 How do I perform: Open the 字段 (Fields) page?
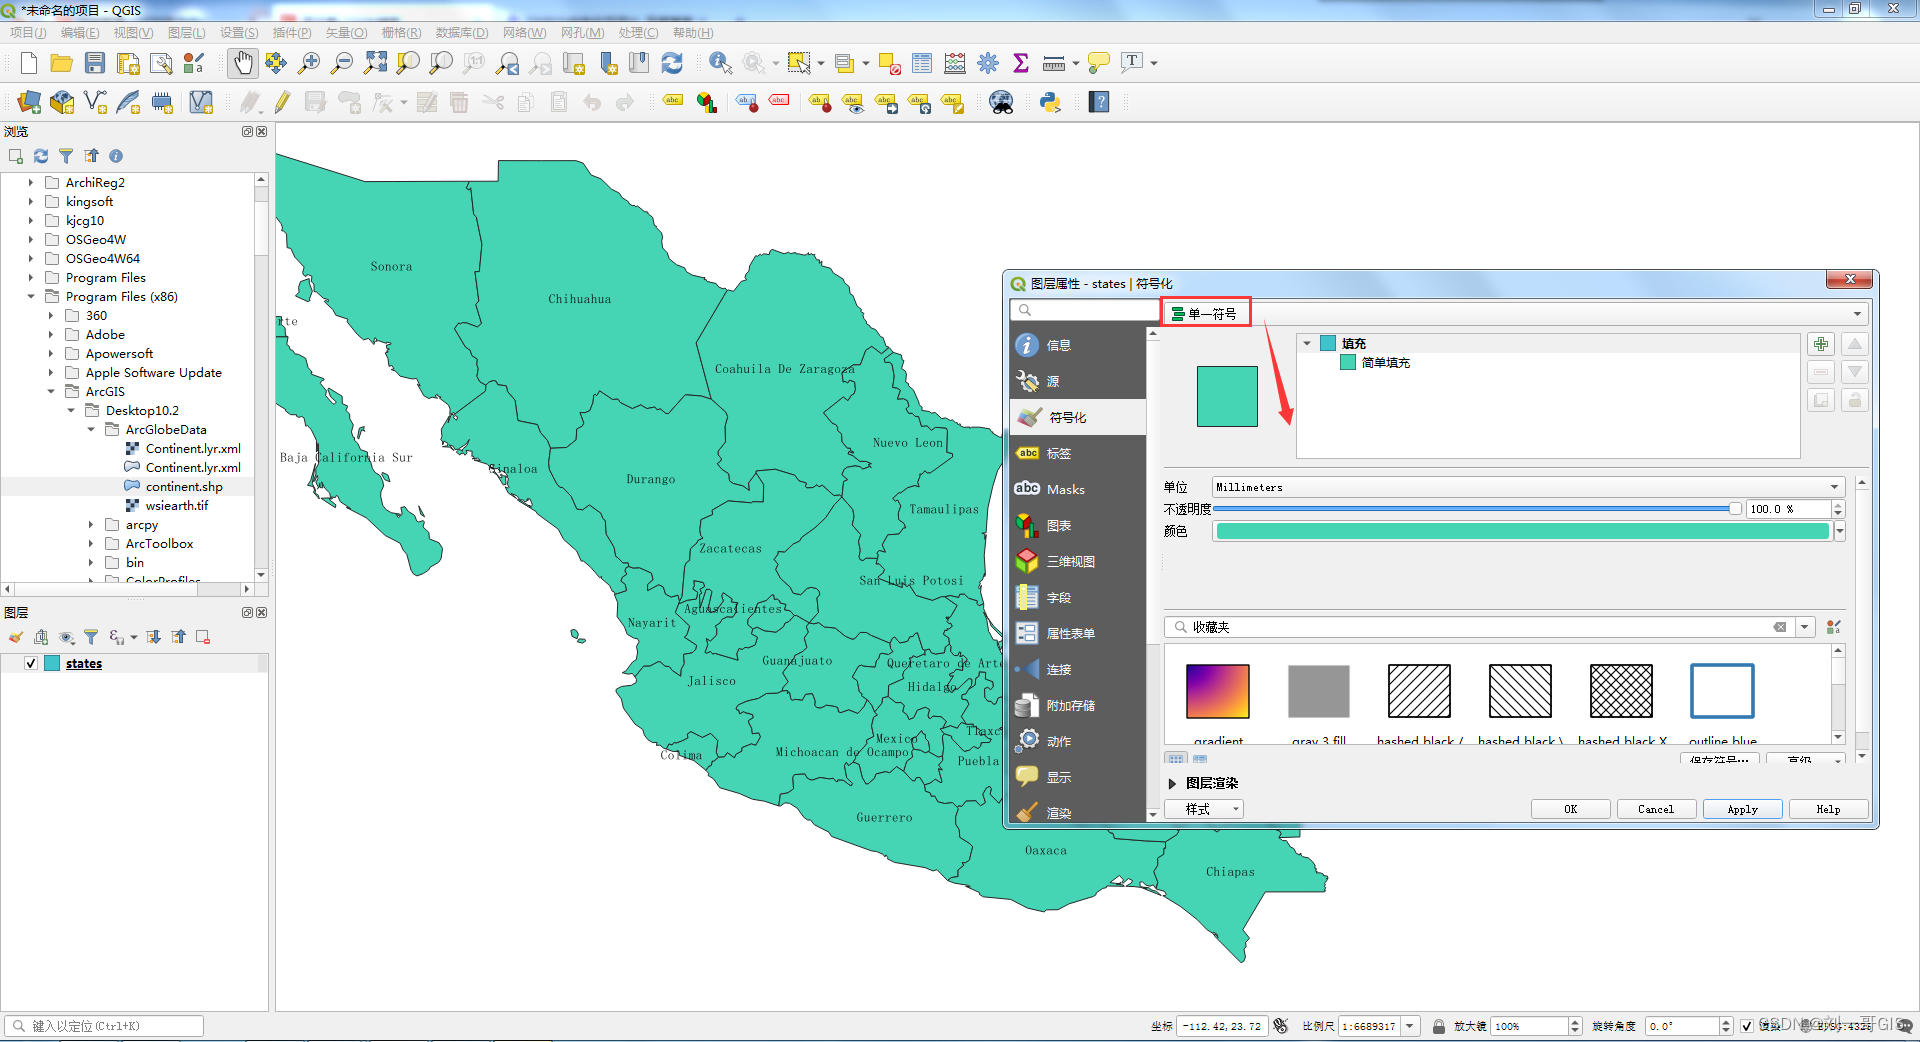pos(1077,597)
